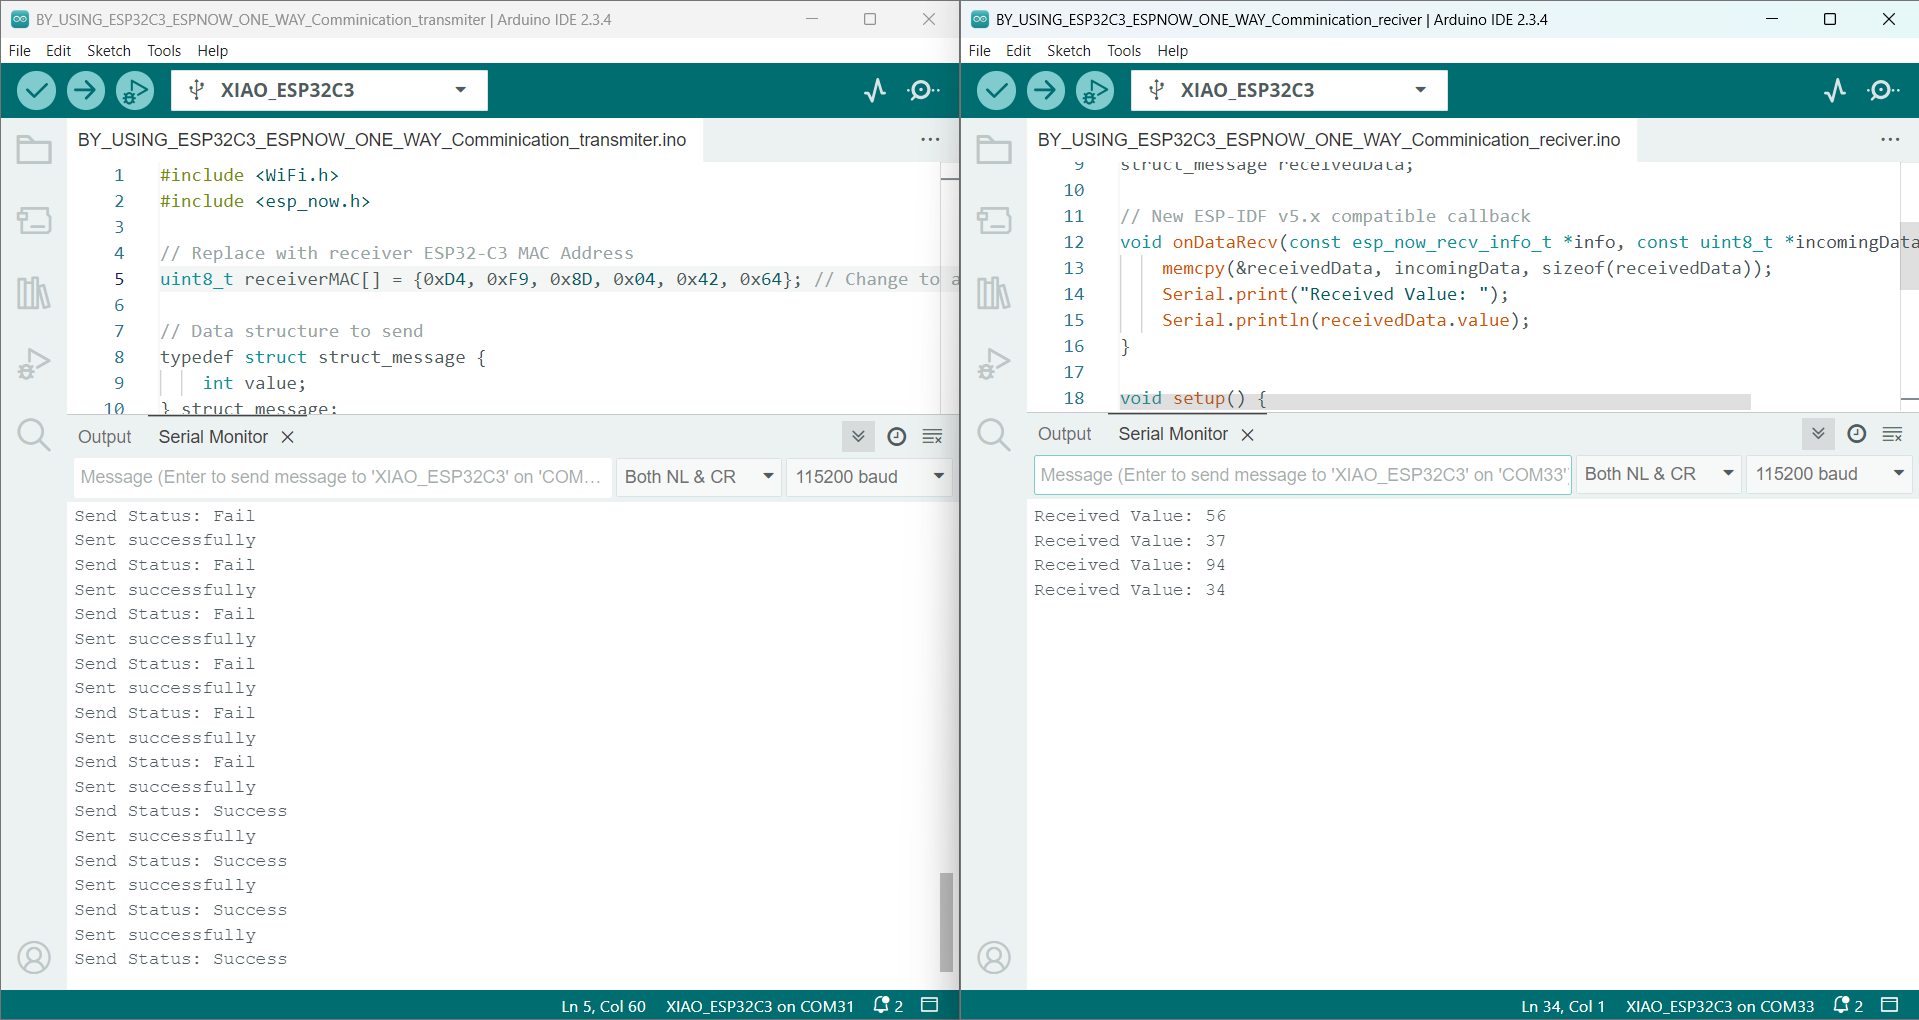
Task: Toggle bottom panel icon in transmitter status bar
Action: [x=930, y=1005]
